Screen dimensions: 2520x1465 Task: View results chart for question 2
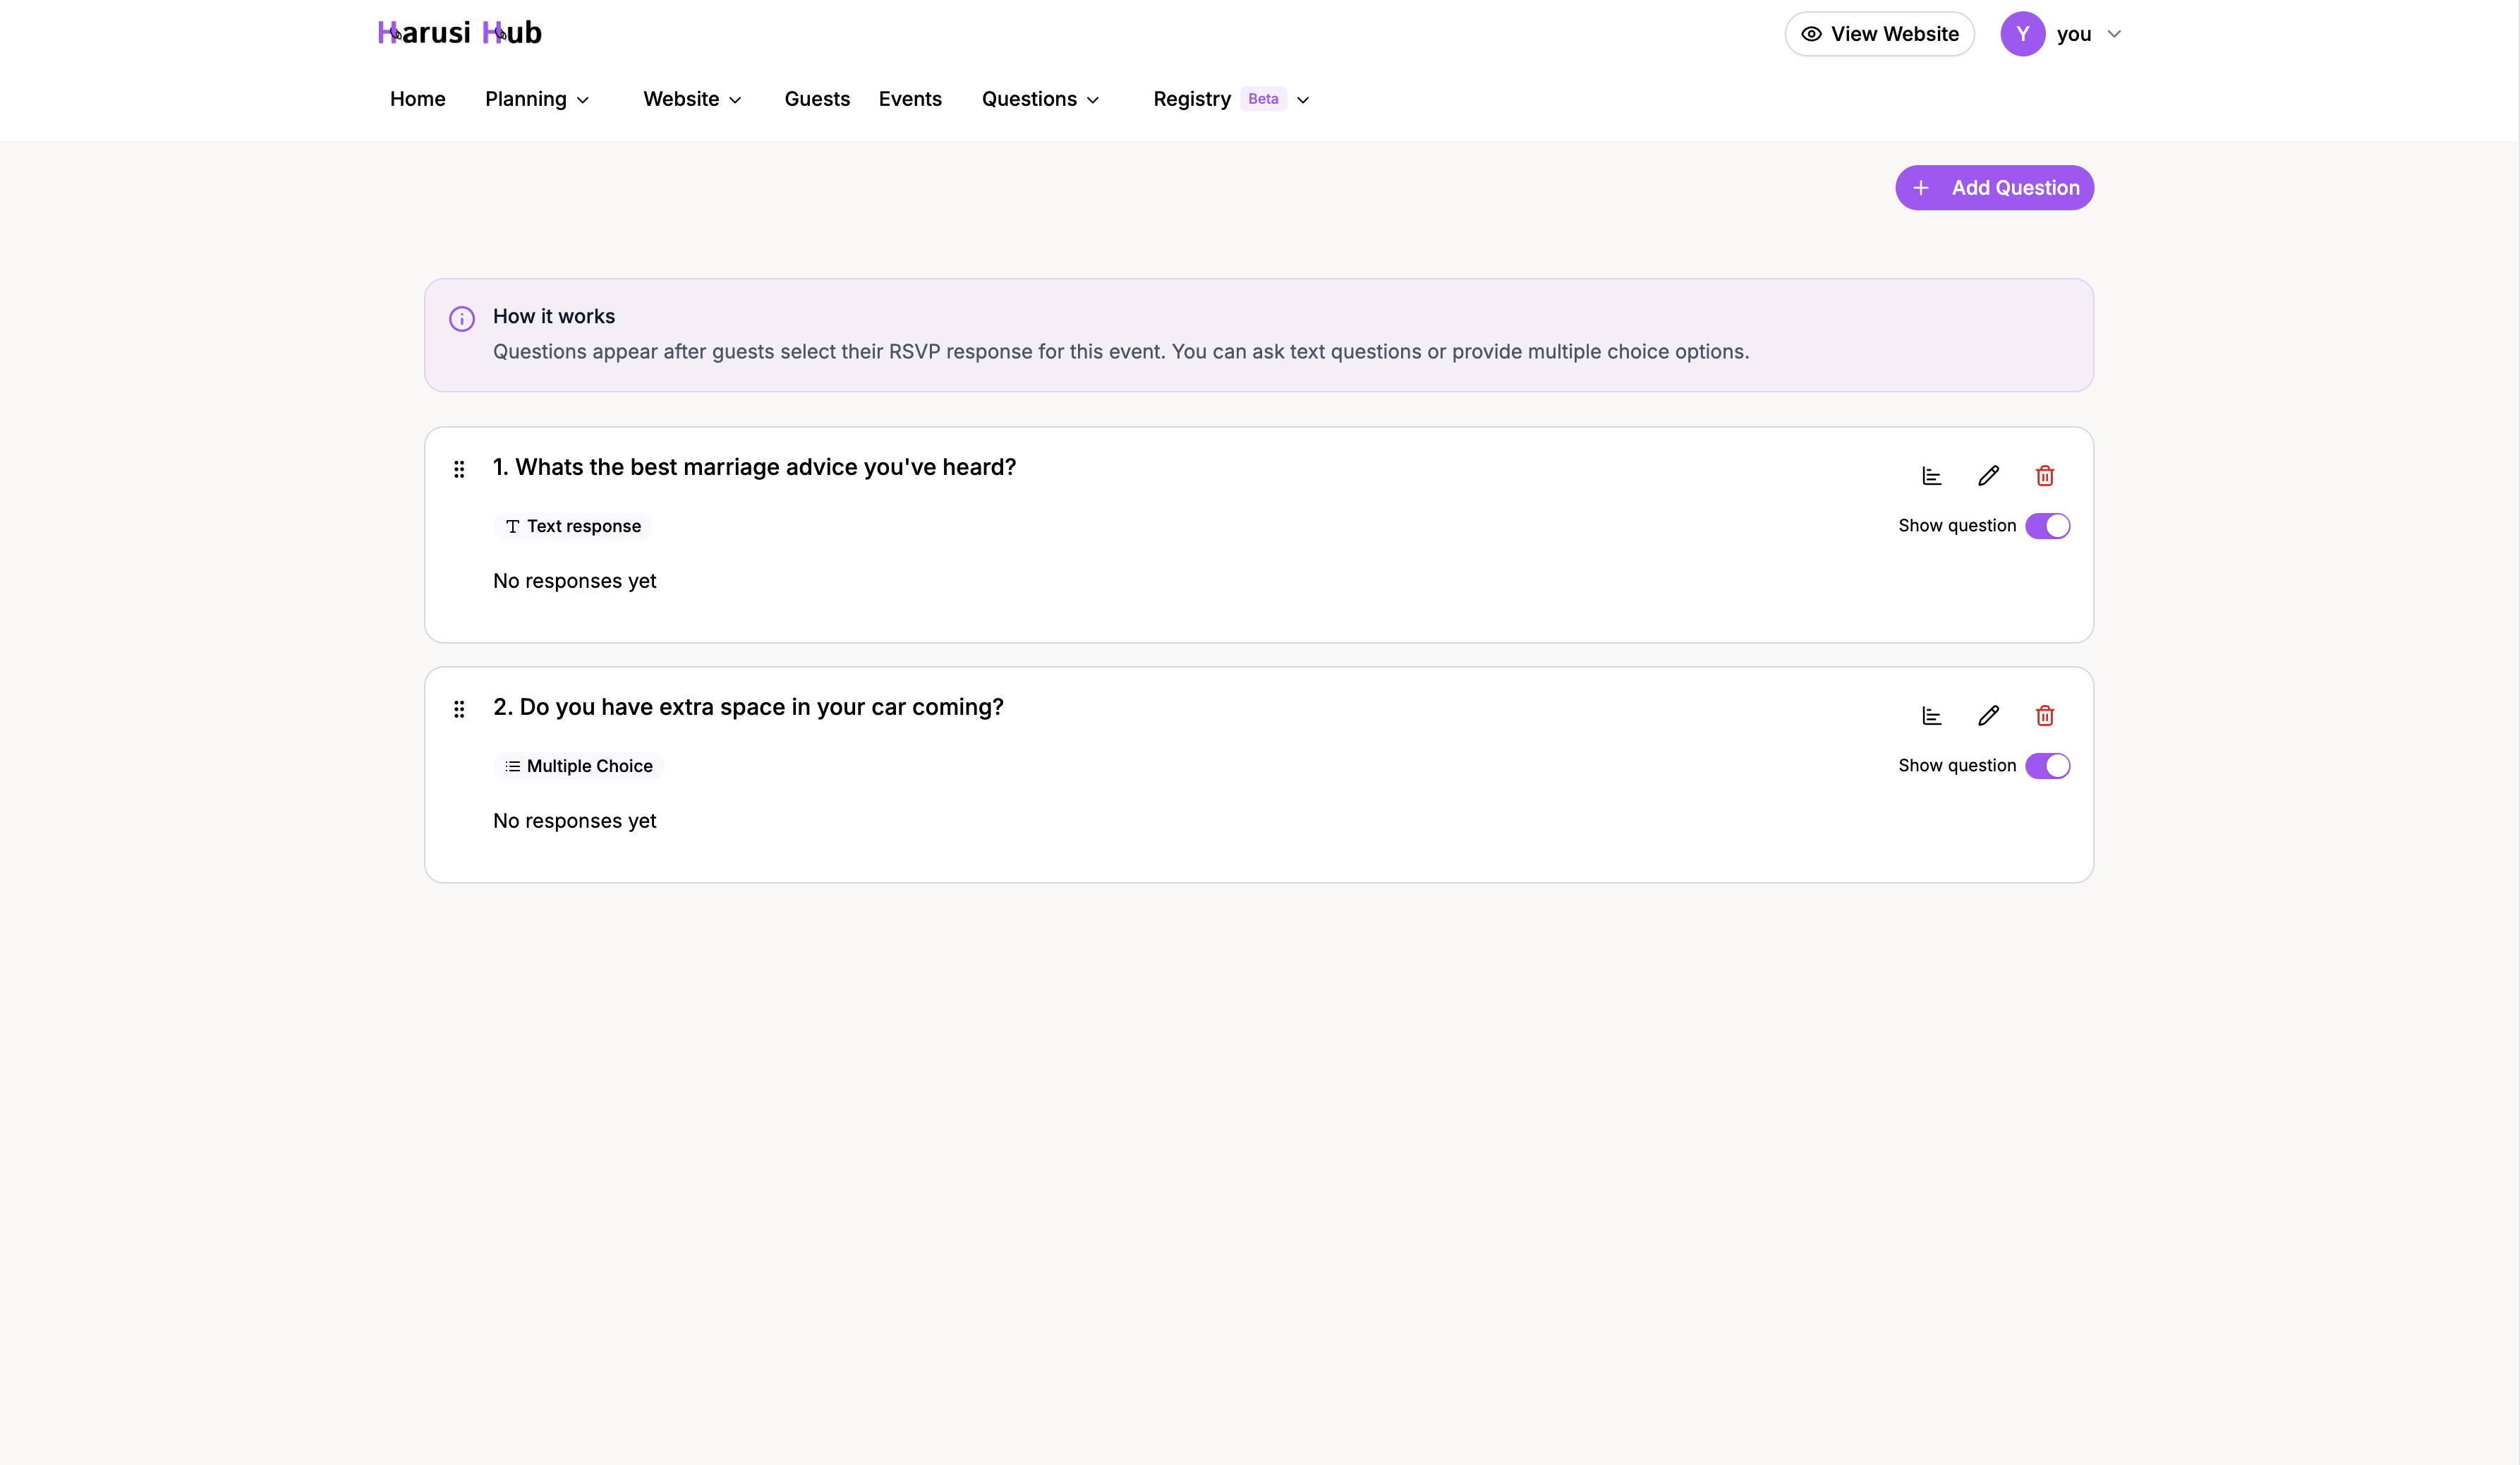(x=1931, y=715)
